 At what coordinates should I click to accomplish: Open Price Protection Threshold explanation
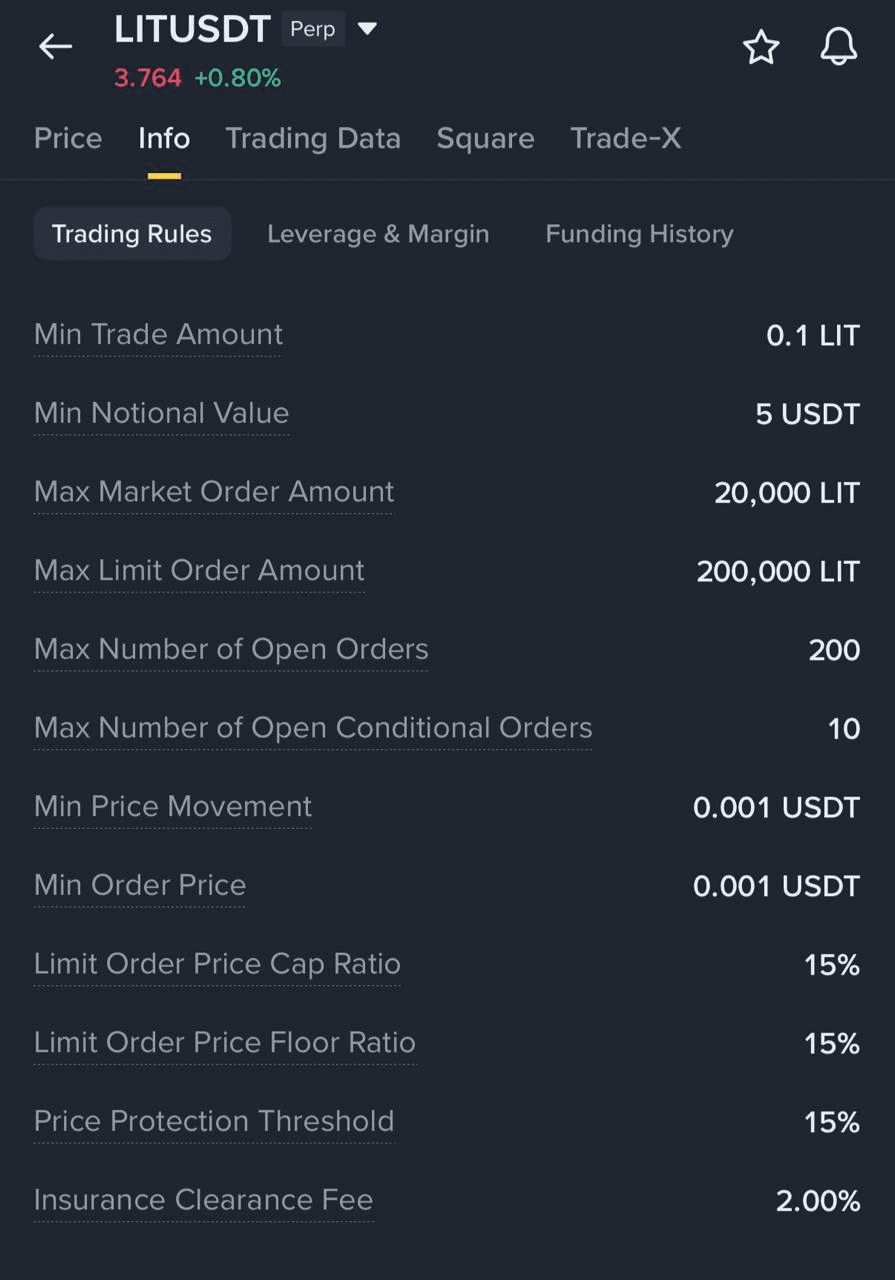pos(214,1121)
